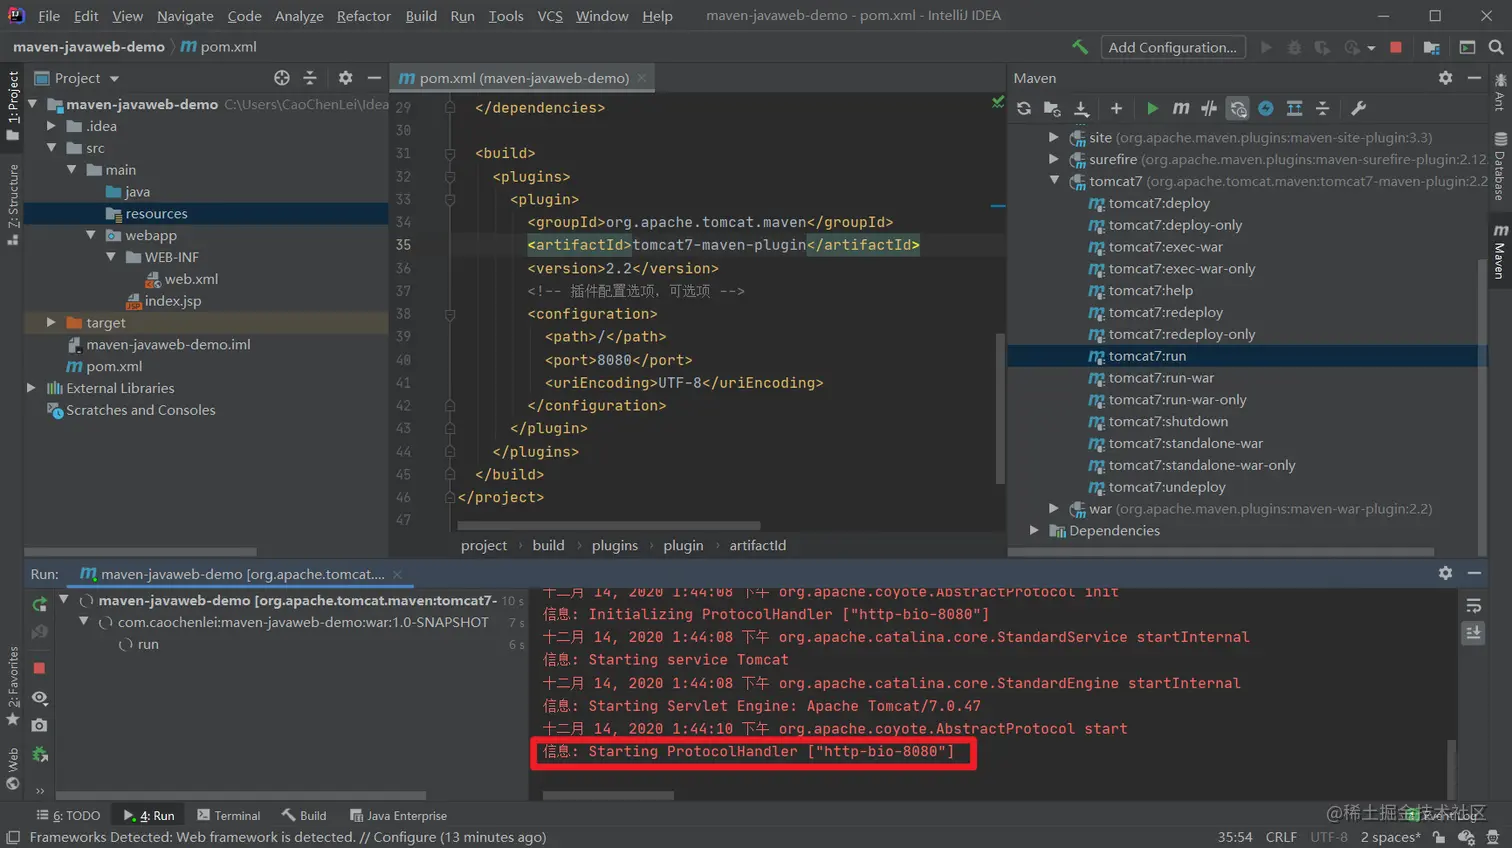Click the console horizontal scrollbar
Image resolution: width=1512 pixels, height=848 pixels.
pos(608,796)
